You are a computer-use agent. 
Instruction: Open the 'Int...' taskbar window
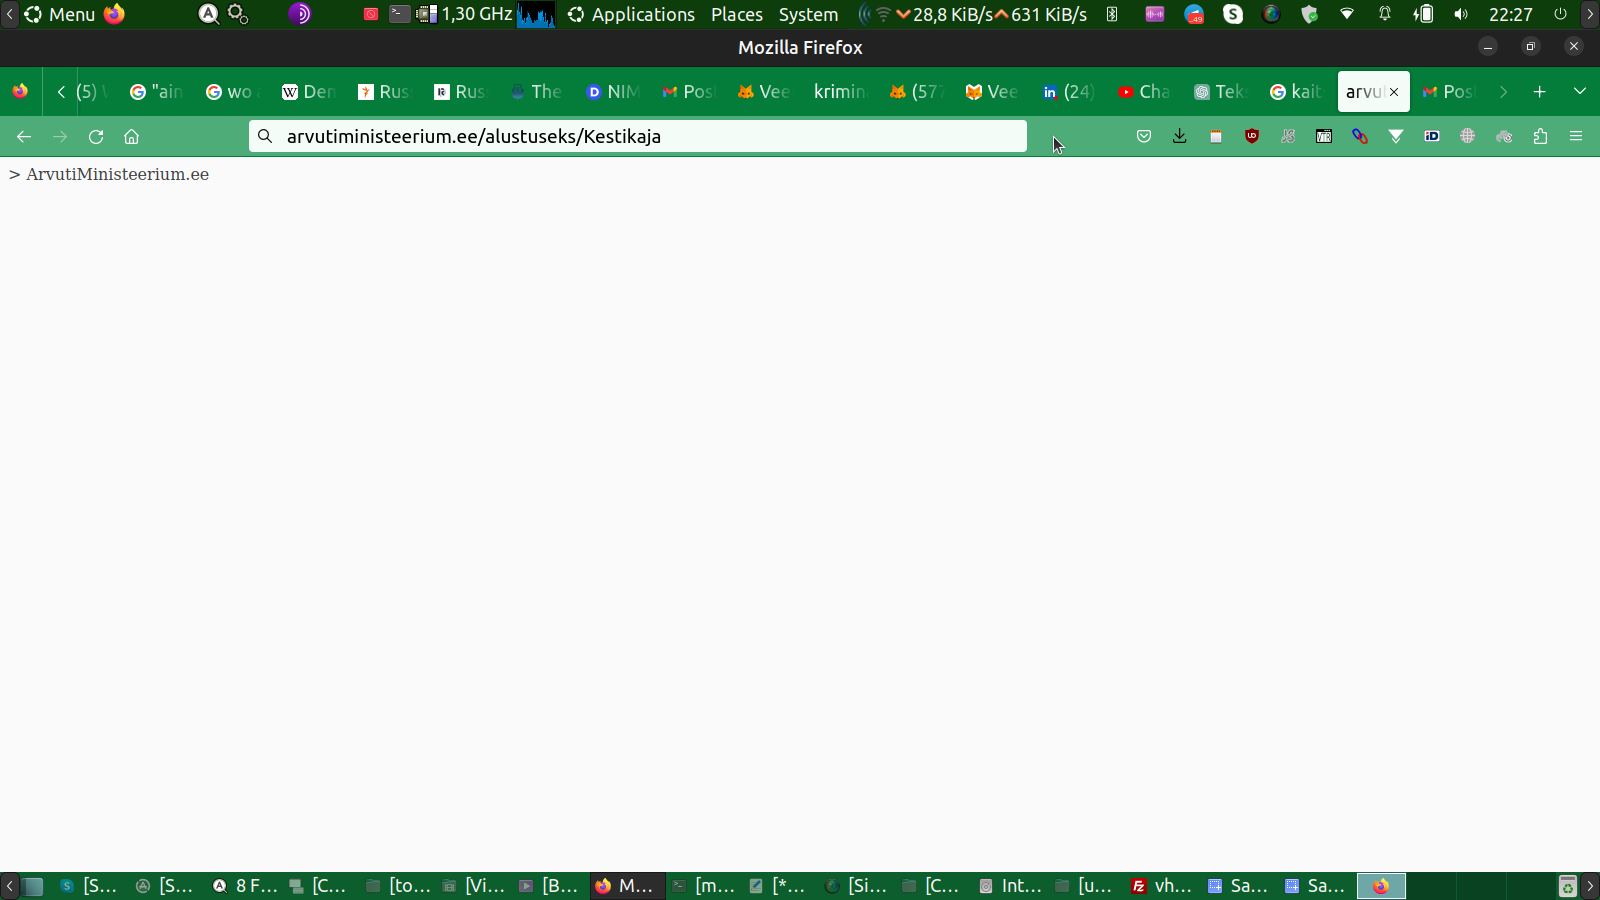tap(1010, 886)
